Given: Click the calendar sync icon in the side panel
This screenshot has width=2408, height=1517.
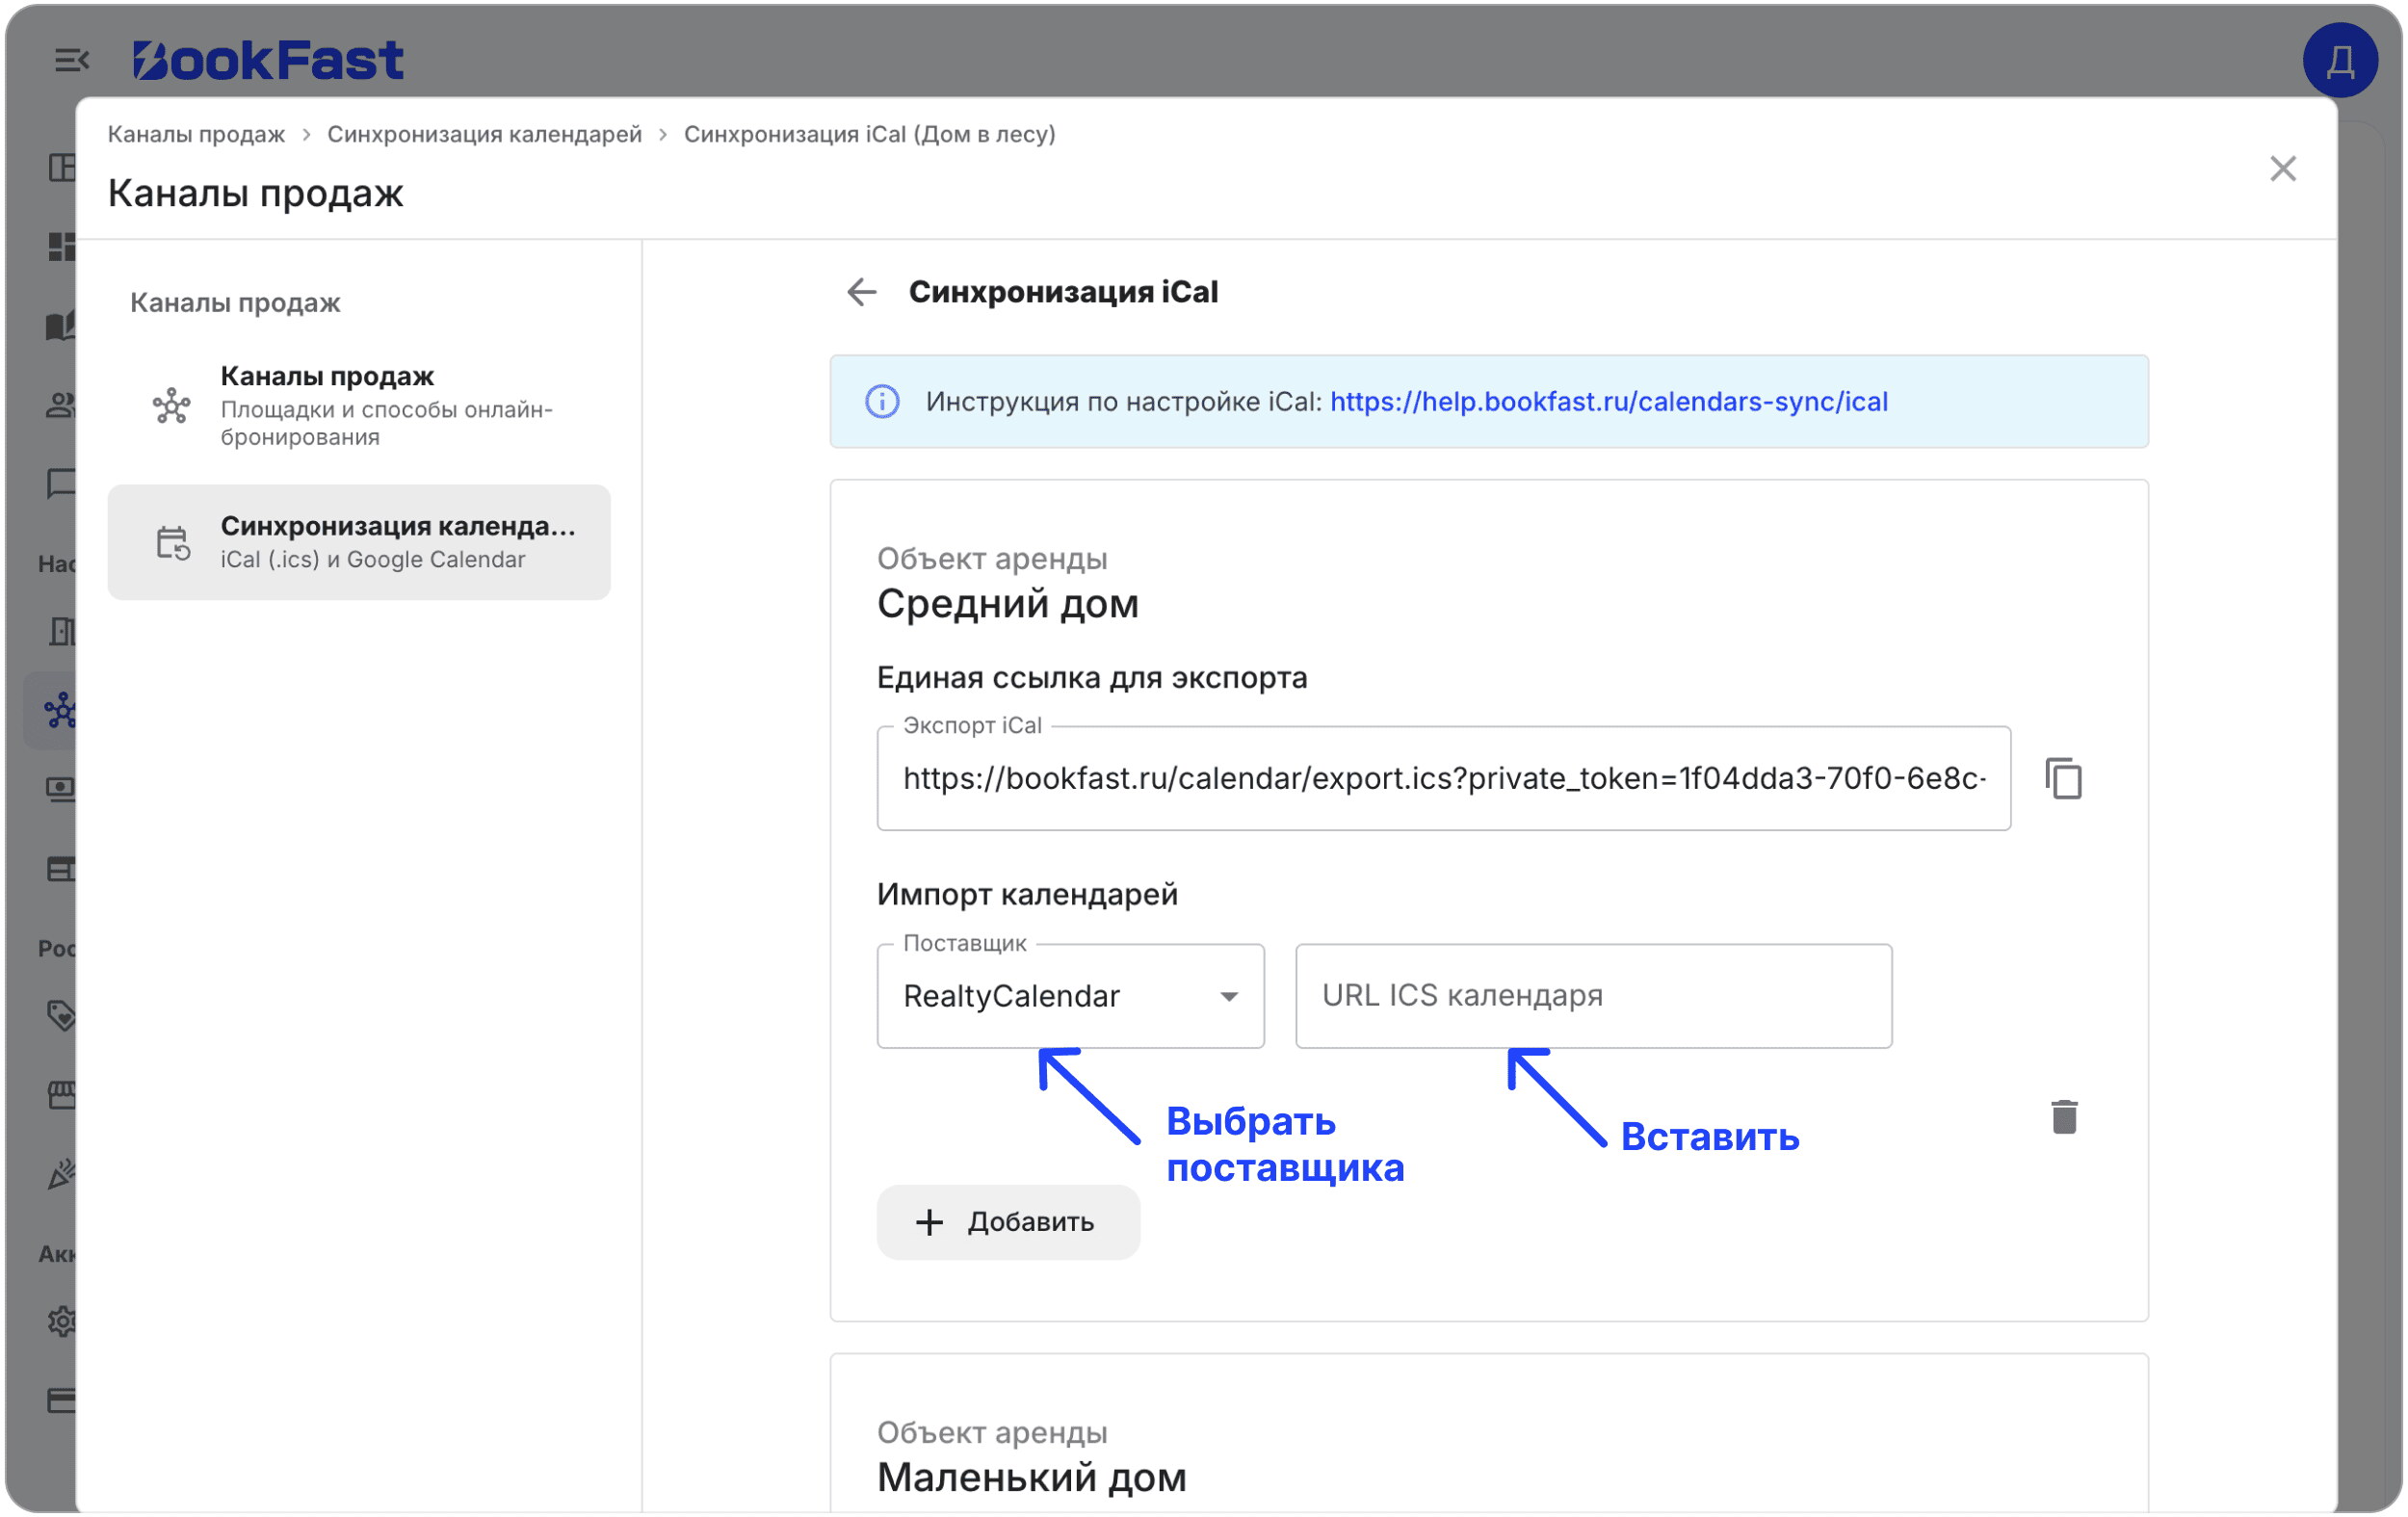Looking at the screenshot, I should pyautogui.click(x=172, y=543).
